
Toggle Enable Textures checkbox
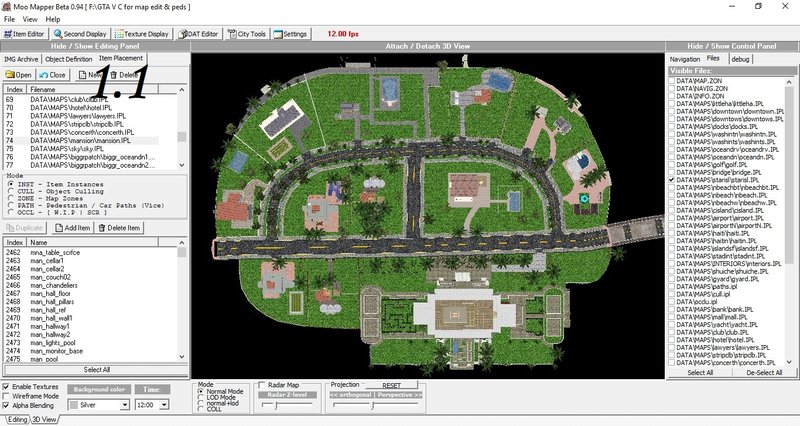click(x=7, y=387)
